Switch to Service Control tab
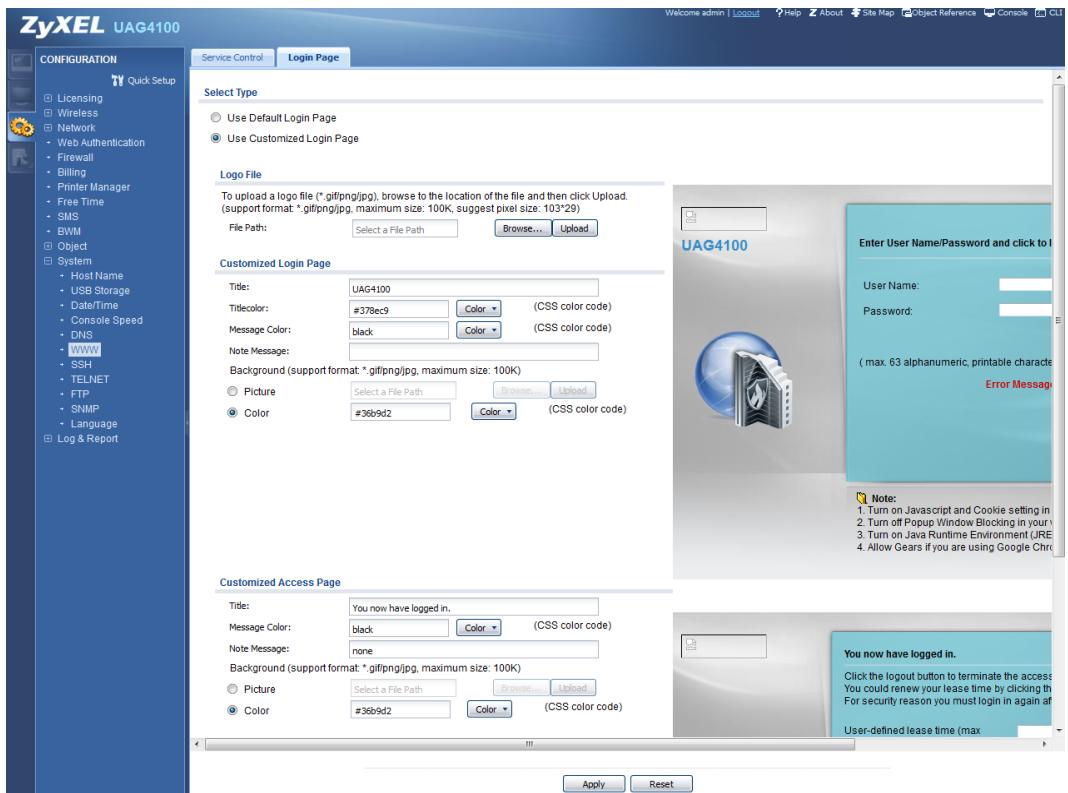Screen dimensions: 1068x793 click(232, 58)
